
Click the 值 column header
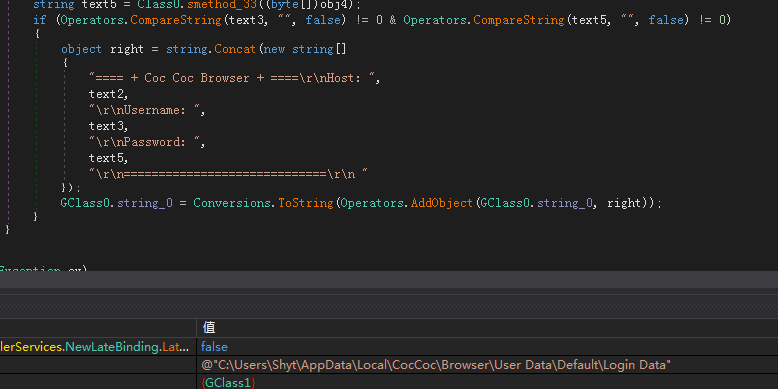[209, 327]
